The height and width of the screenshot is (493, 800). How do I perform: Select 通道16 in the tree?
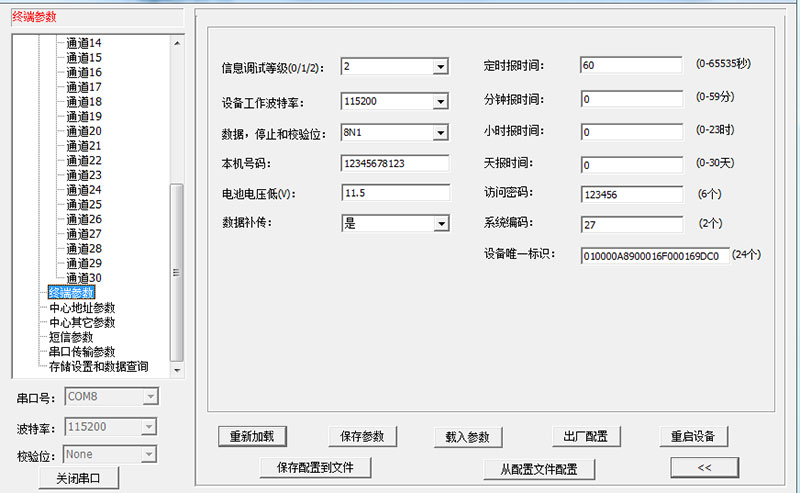[x=84, y=72]
